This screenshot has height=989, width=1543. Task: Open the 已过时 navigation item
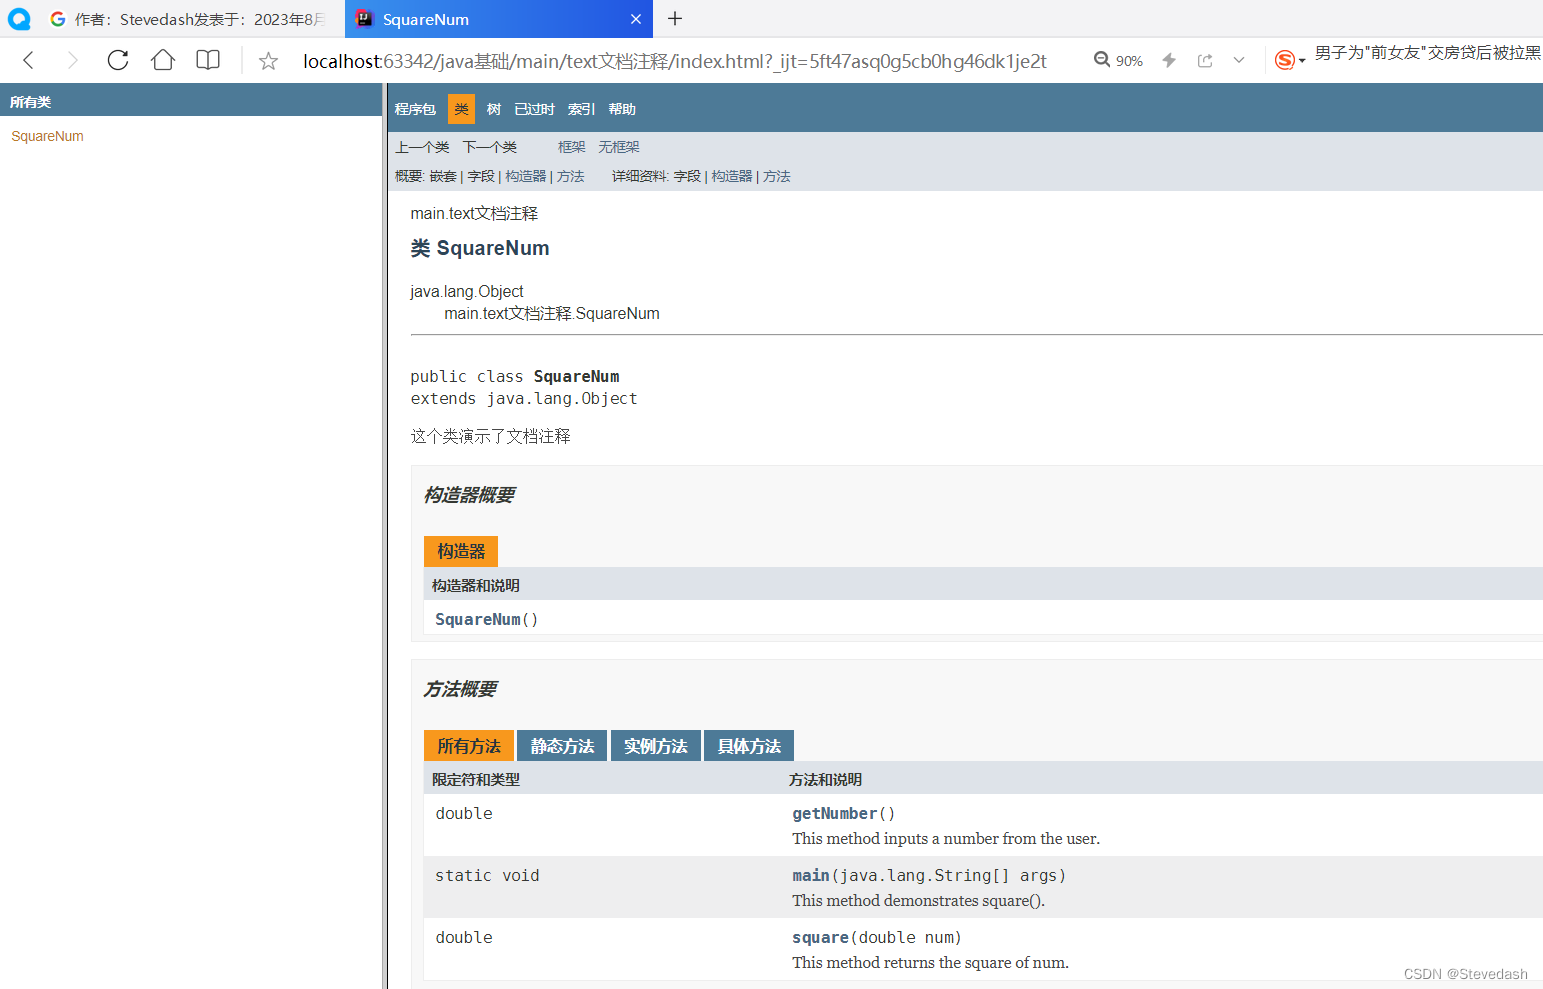tap(534, 109)
